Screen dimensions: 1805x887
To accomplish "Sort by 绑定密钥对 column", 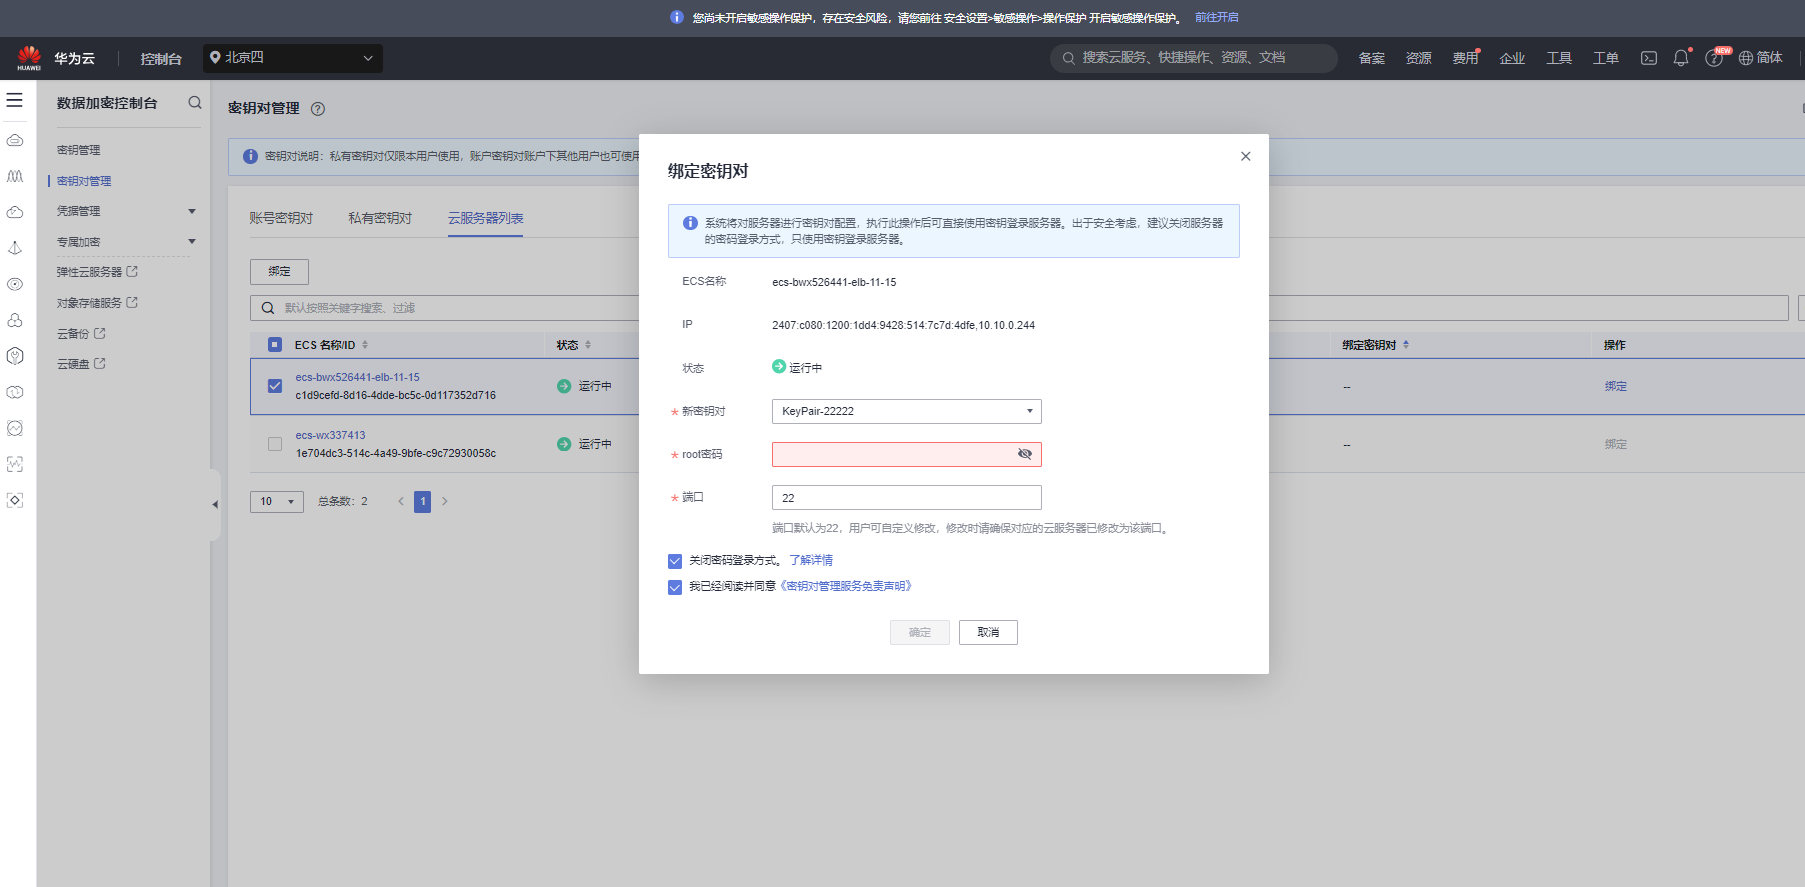I will 1406,345.
